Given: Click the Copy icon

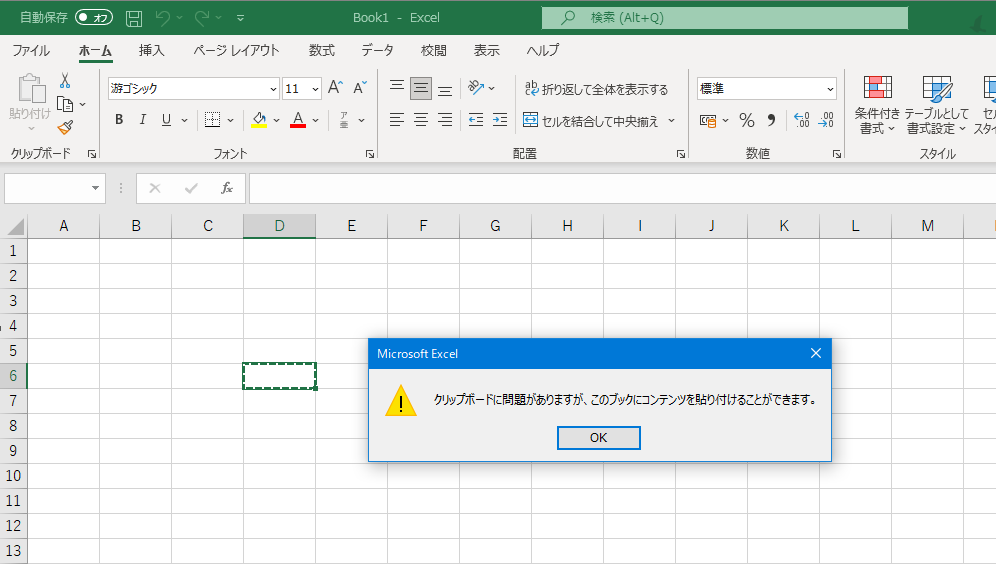Looking at the screenshot, I should pyautogui.click(x=65, y=104).
